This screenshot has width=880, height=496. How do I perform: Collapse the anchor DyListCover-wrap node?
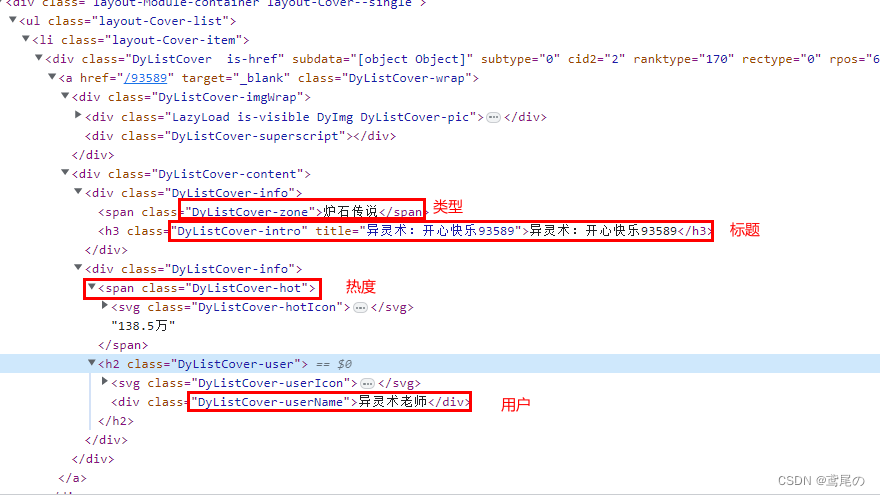[52, 77]
